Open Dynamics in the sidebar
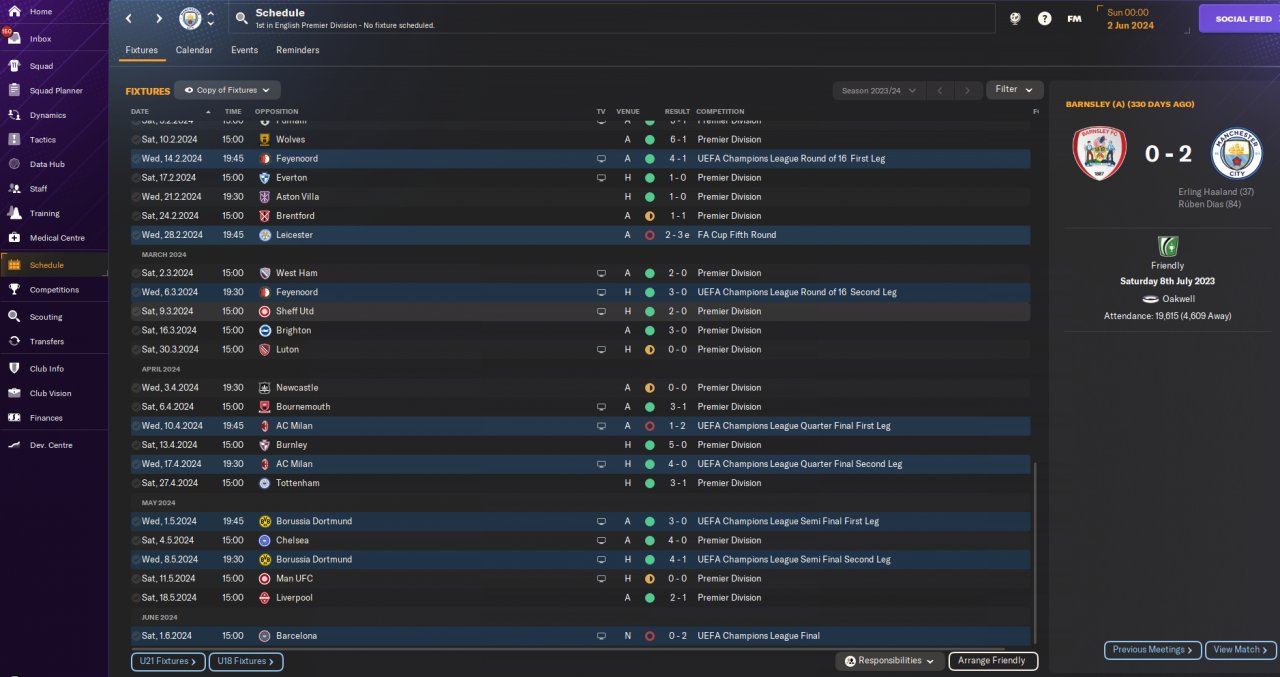Screen dimensions: 1280x677 pos(54,115)
